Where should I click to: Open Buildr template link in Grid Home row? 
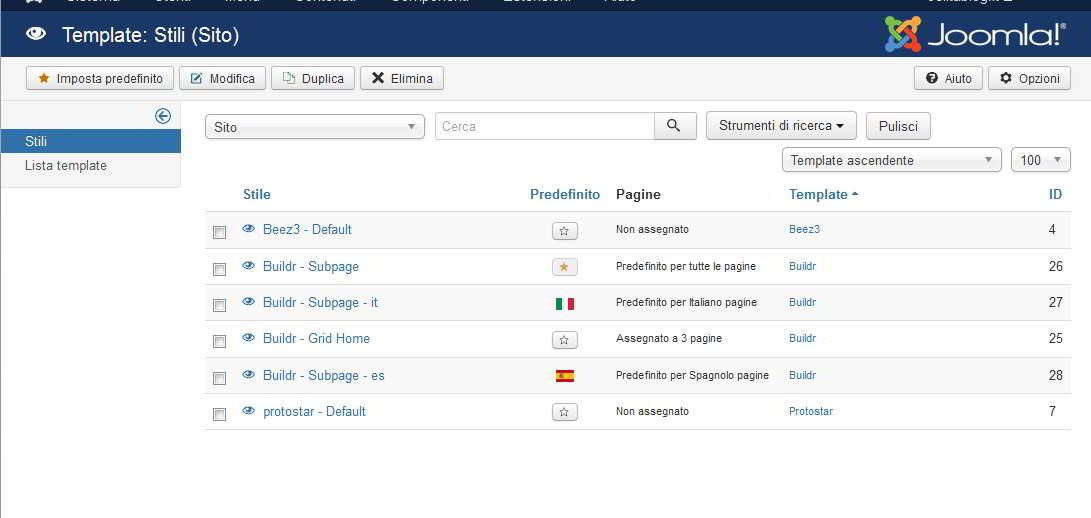tap(802, 338)
